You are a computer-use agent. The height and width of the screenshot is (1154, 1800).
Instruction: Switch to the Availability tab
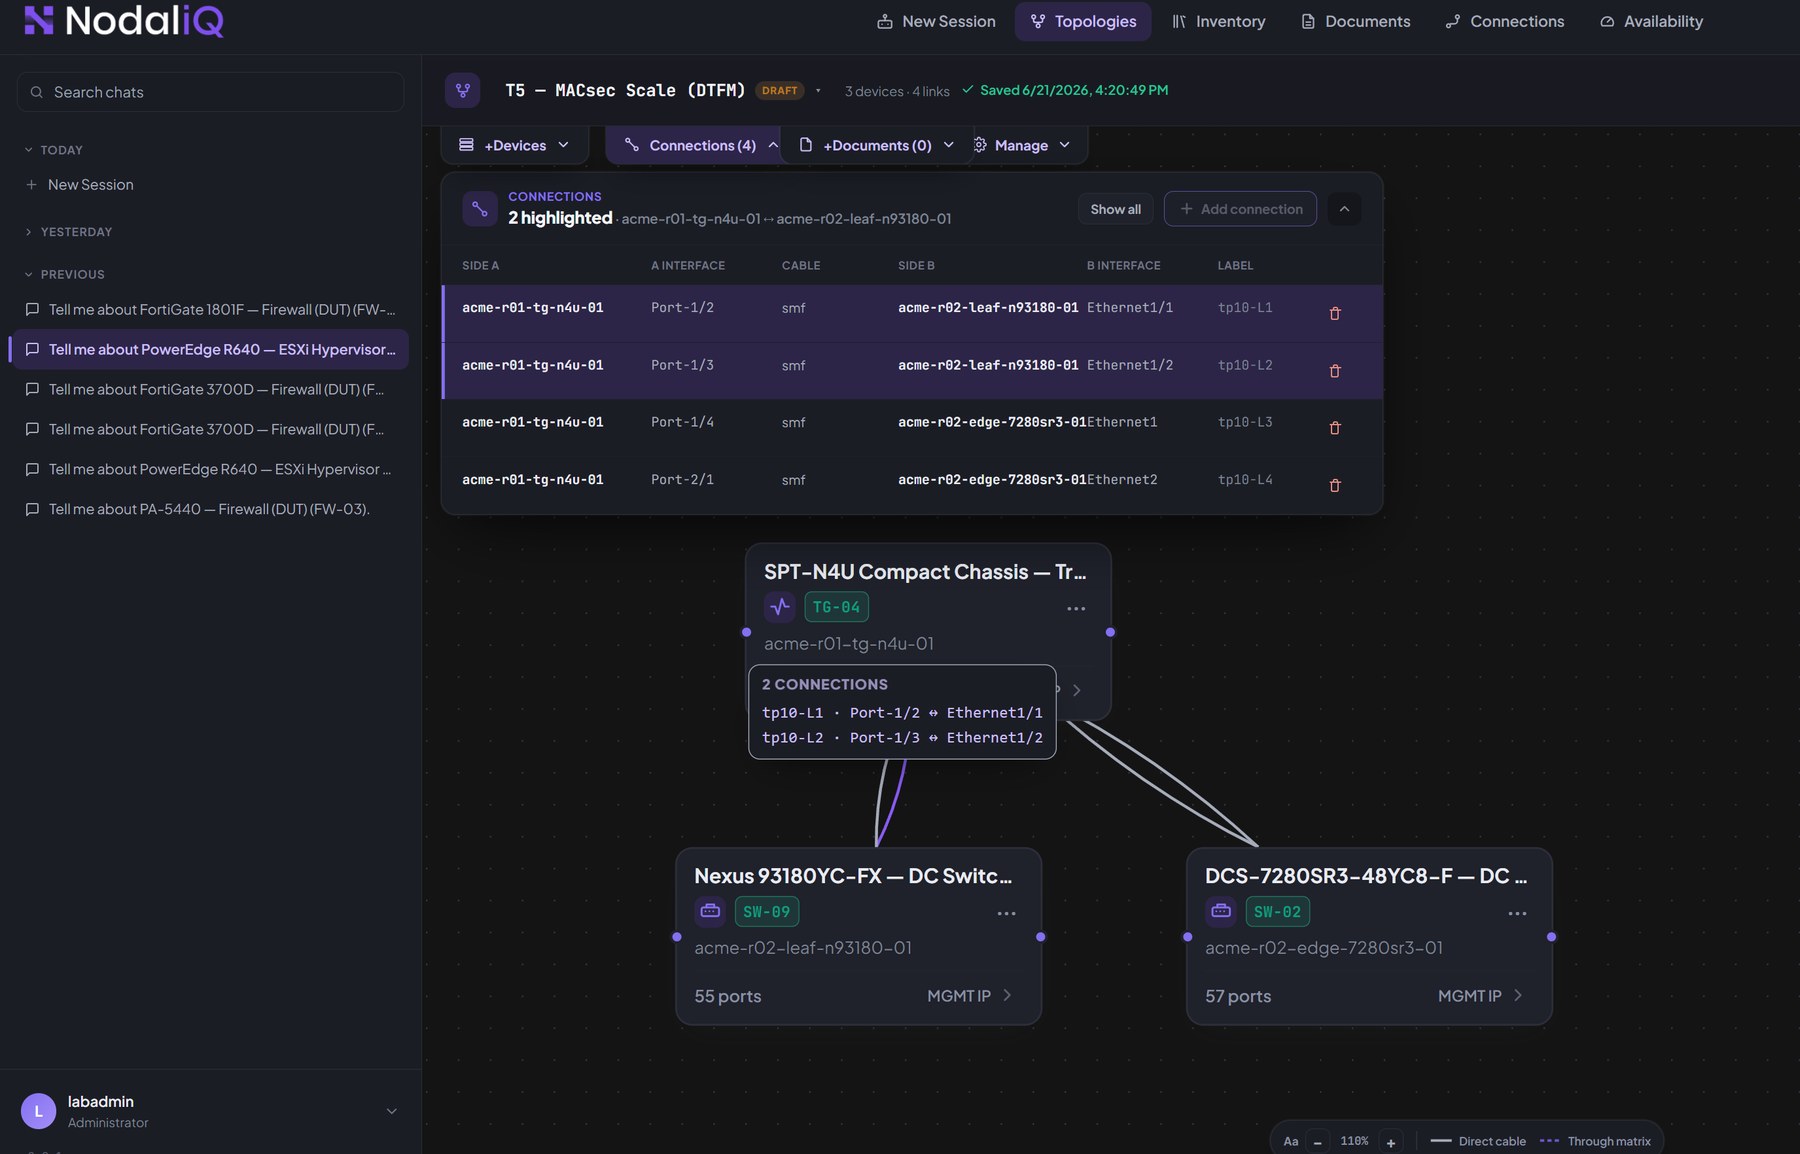coord(1651,21)
